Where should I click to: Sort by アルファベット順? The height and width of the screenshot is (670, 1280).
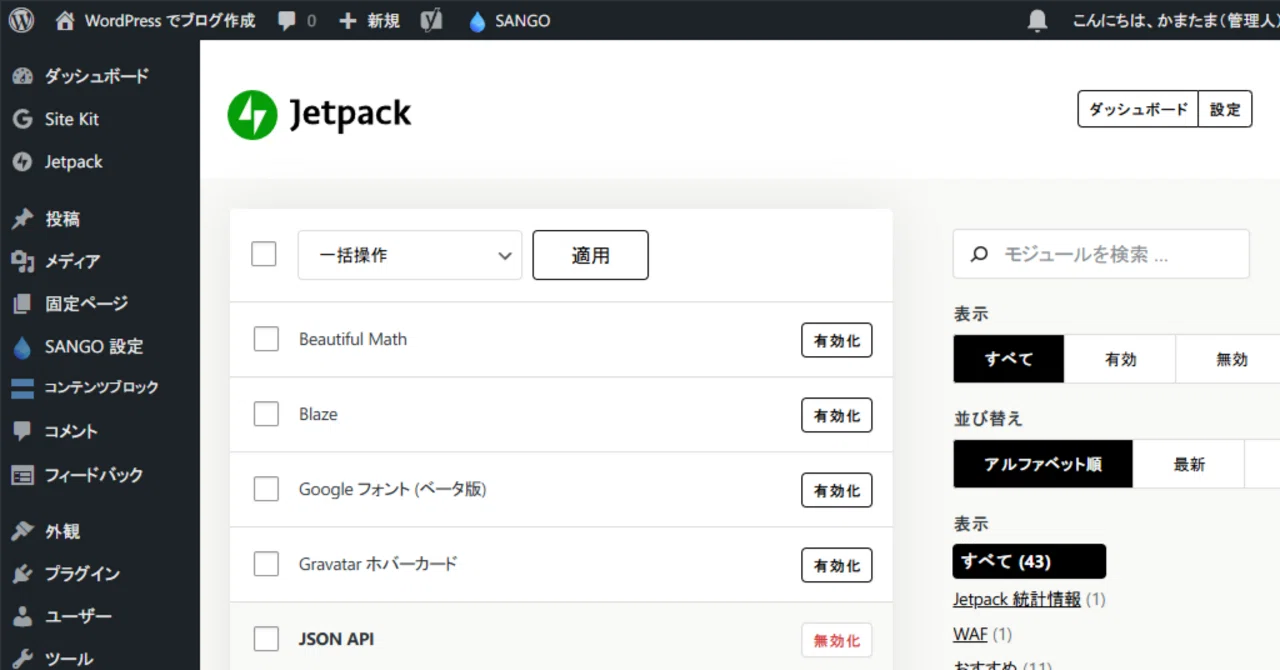[x=1043, y=464]
